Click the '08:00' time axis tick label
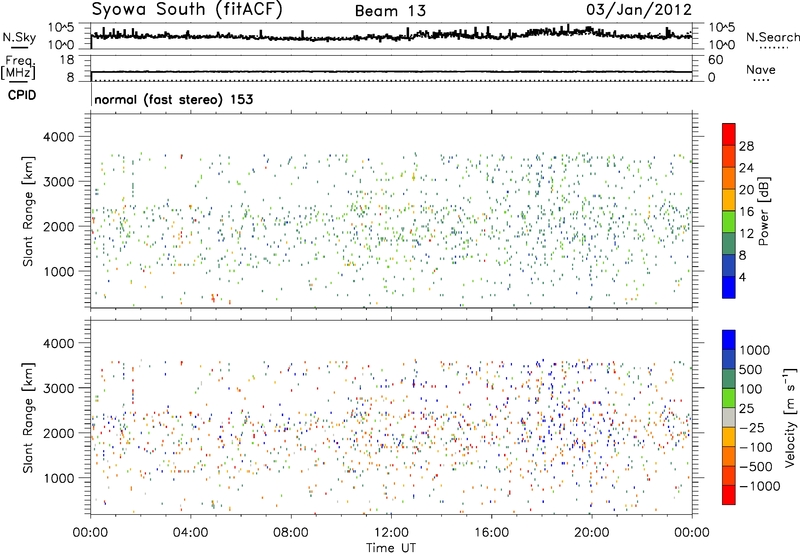Viewport: 800px width, 554px height. point(291,533)
